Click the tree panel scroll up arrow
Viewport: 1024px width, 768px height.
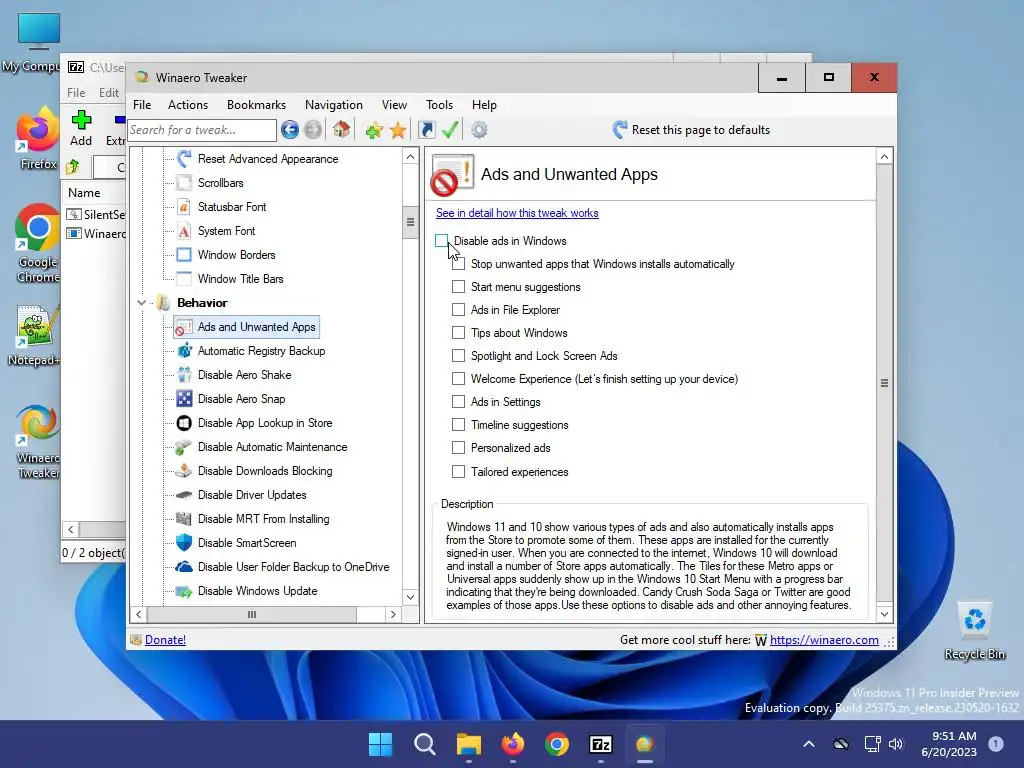tap(410, 157)
